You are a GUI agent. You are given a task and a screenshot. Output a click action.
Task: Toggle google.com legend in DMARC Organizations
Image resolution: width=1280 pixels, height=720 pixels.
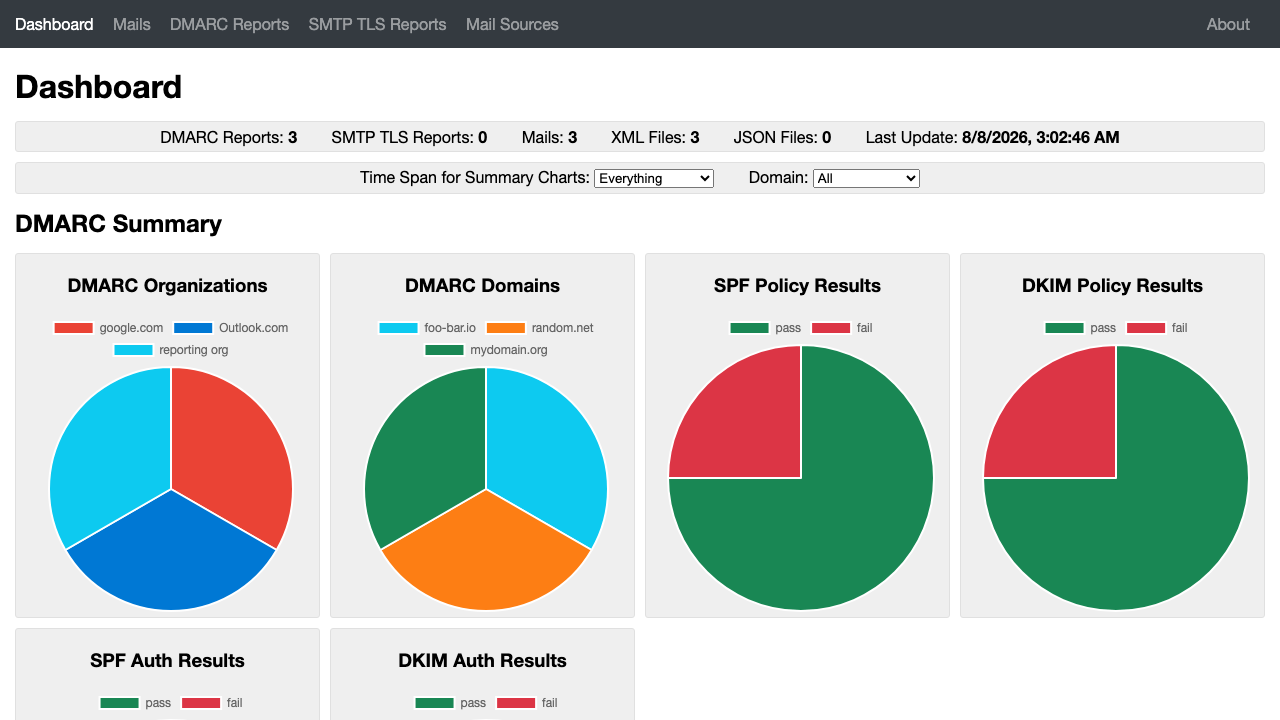[x=108, y=328]
